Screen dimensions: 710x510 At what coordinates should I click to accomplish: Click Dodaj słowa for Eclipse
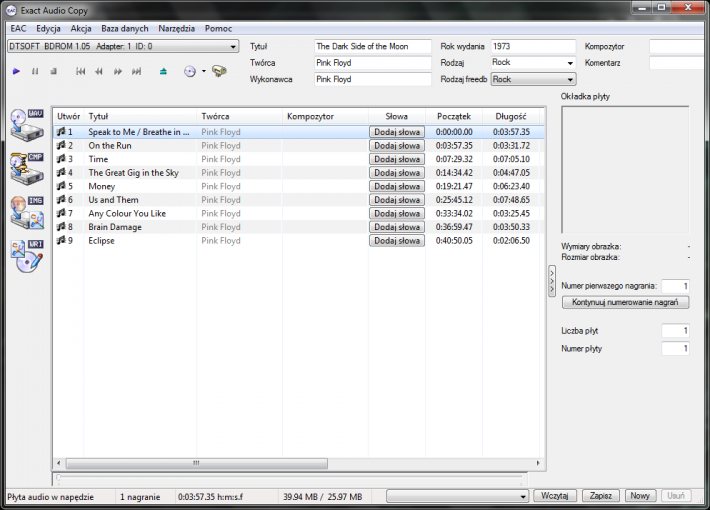(397, 241)
